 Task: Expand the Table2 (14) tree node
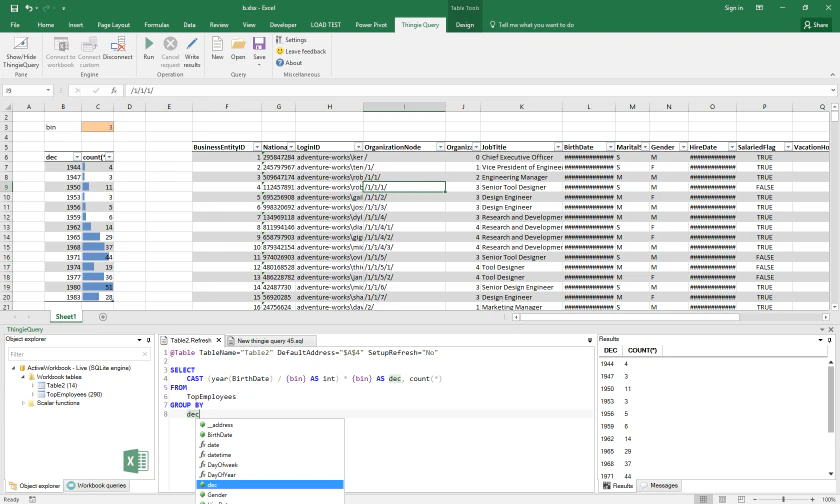(x=32, y=385)
